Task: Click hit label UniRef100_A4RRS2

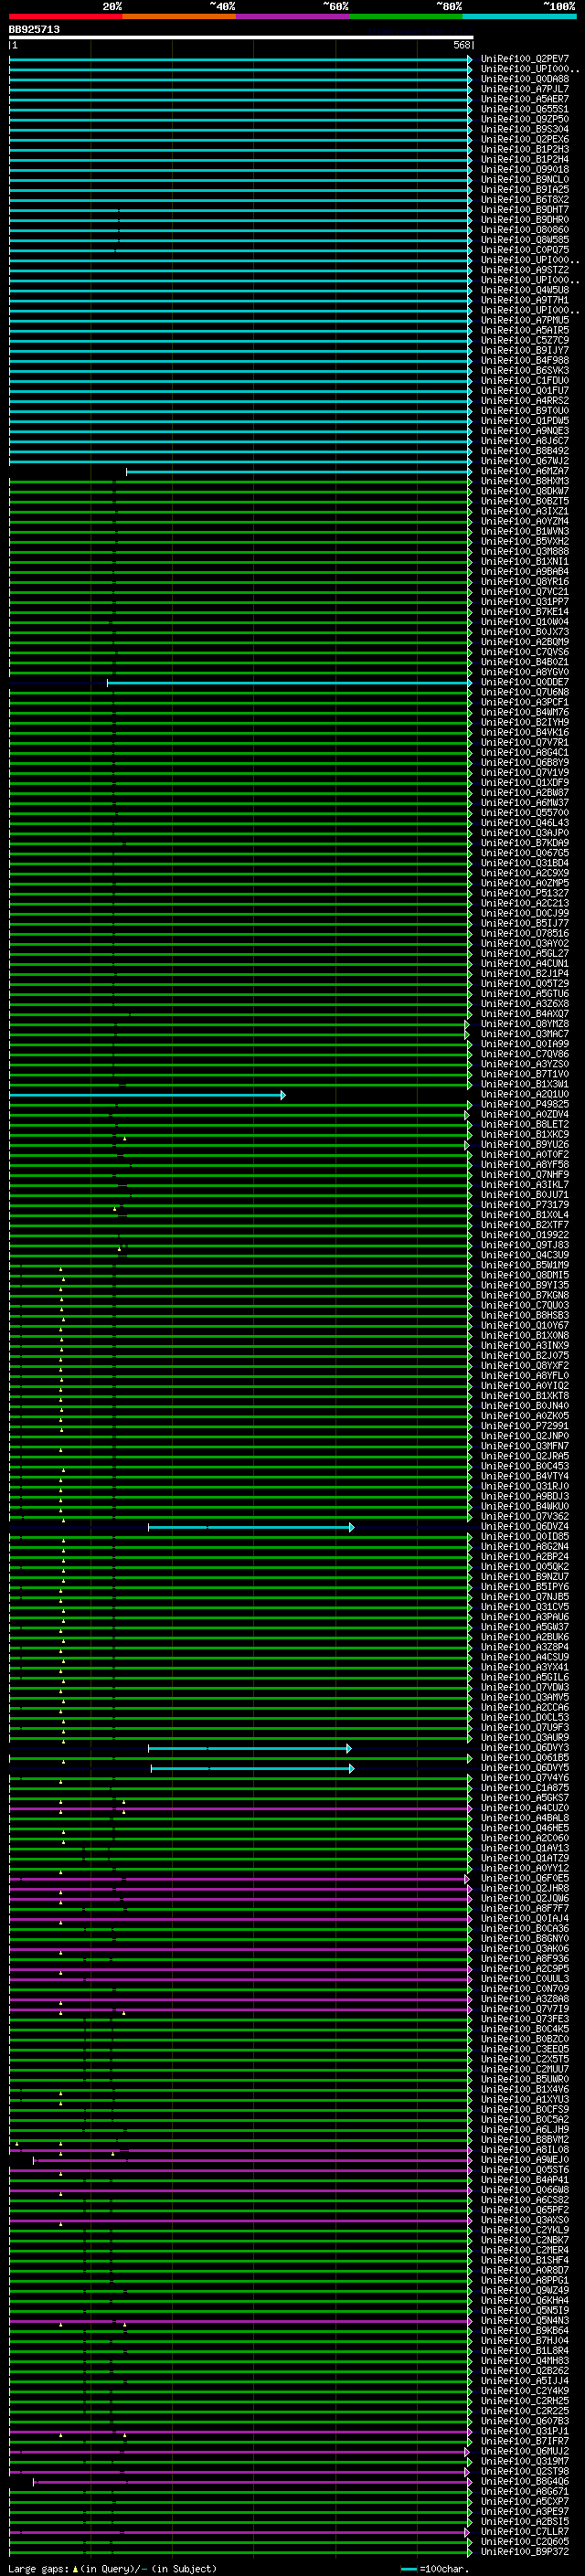Action: [x=524, y=400]
